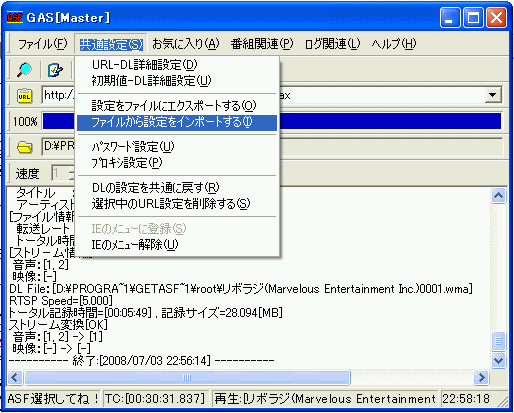Click the checklist note toolbar icon
Viewport: 514px width, 413px height.
[x=55, y=70]
